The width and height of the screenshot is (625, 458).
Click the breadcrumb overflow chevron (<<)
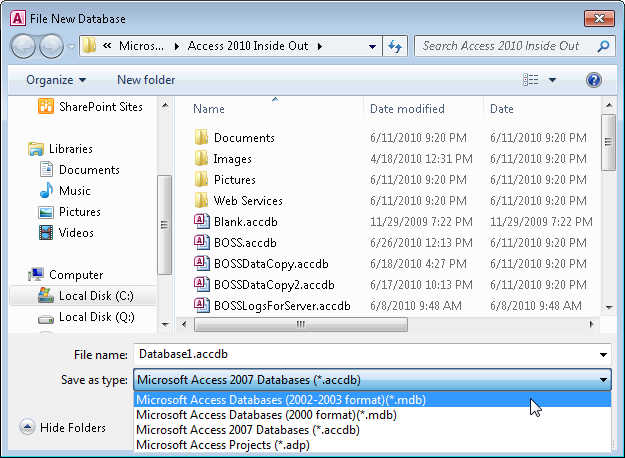point(107,46)
